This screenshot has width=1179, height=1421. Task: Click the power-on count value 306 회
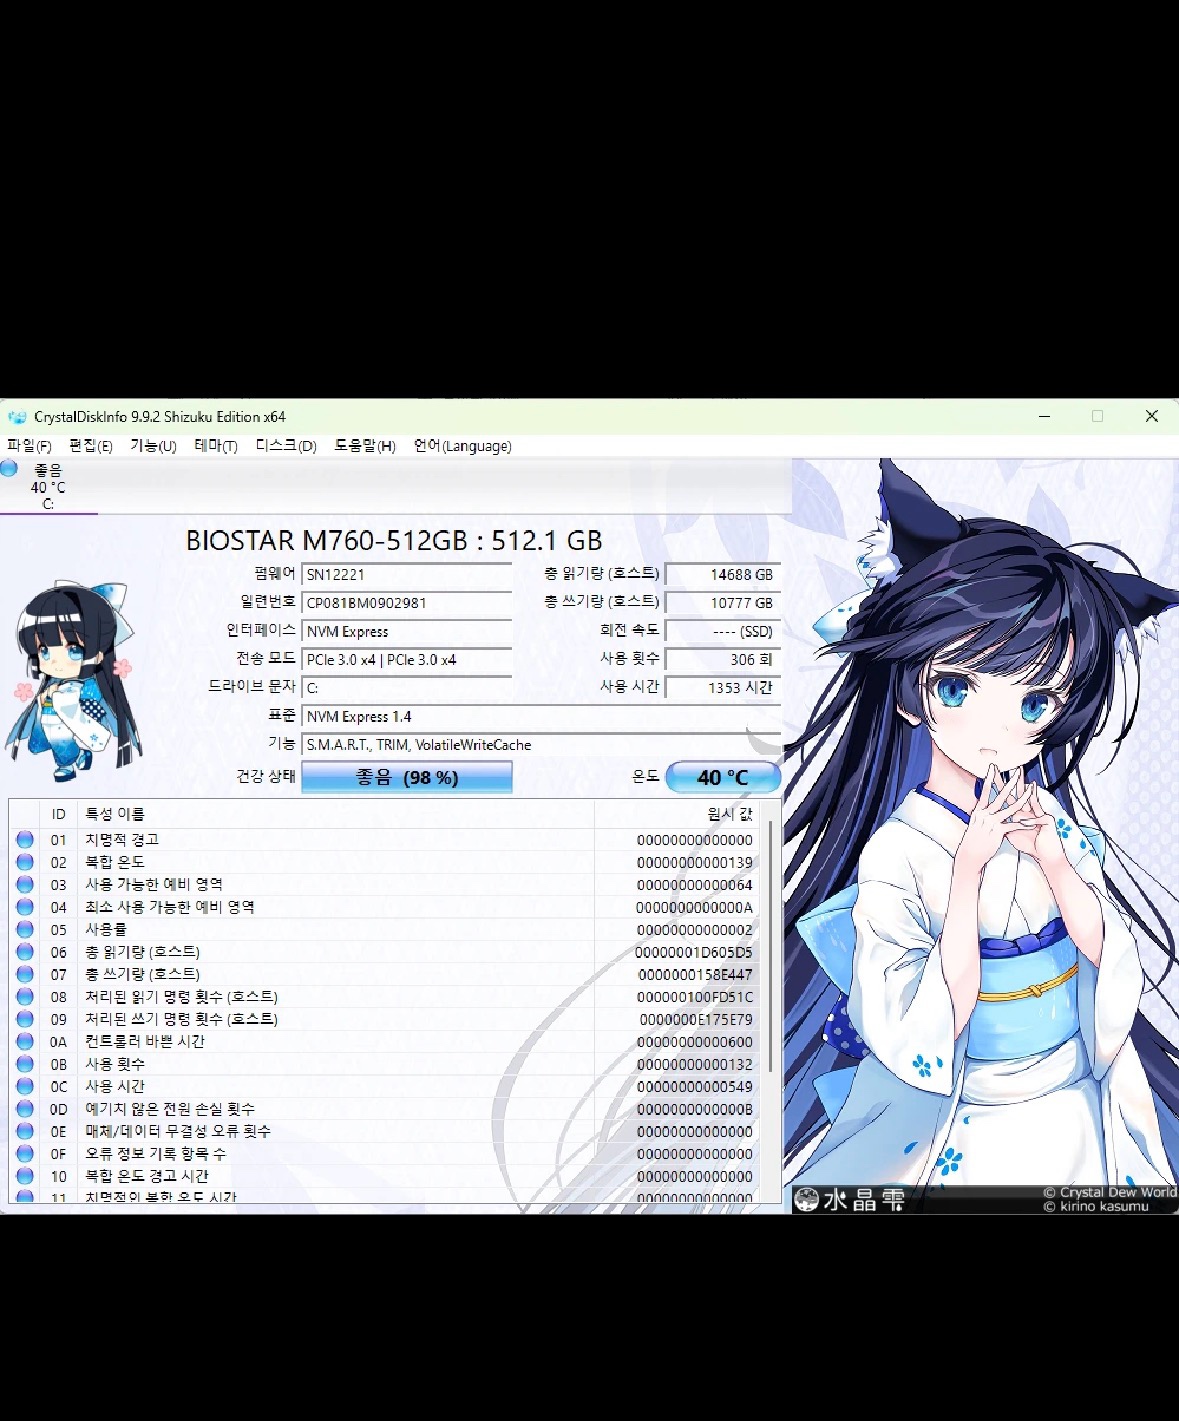723,660
